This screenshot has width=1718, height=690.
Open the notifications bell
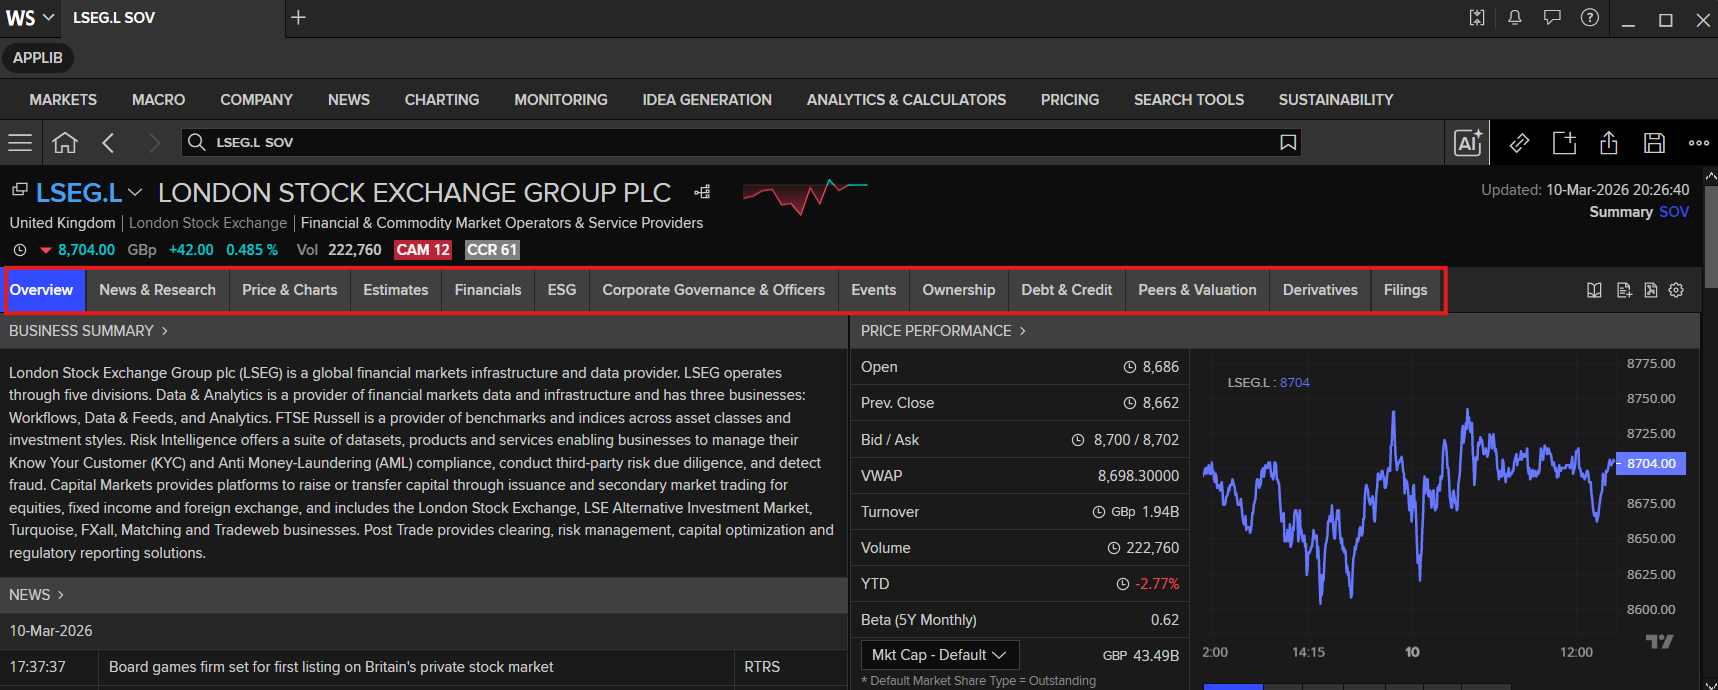point(1515,17)
